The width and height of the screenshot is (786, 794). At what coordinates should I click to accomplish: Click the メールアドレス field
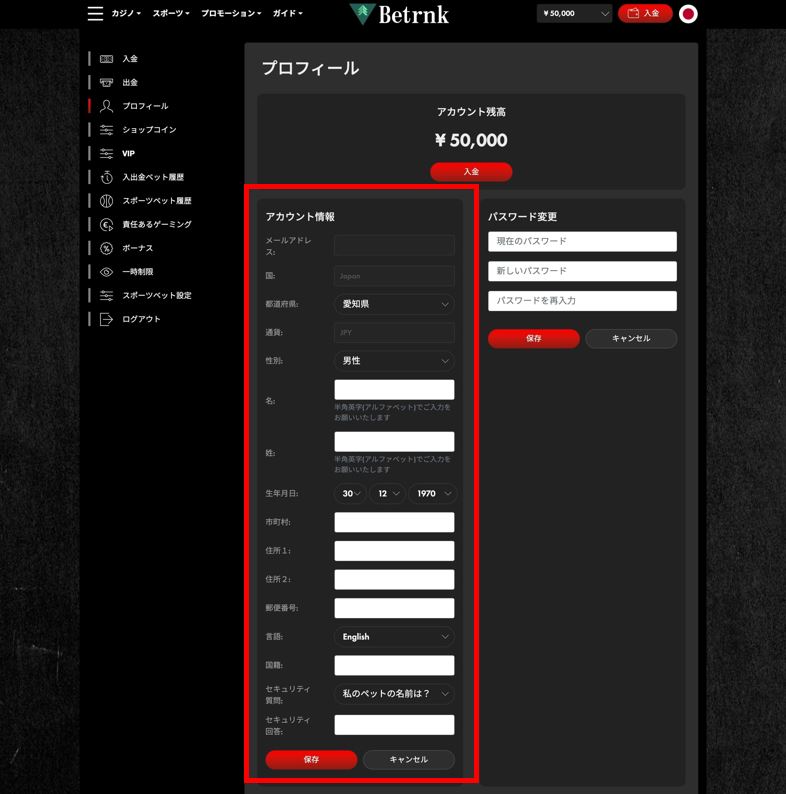(x=394, y=246)
